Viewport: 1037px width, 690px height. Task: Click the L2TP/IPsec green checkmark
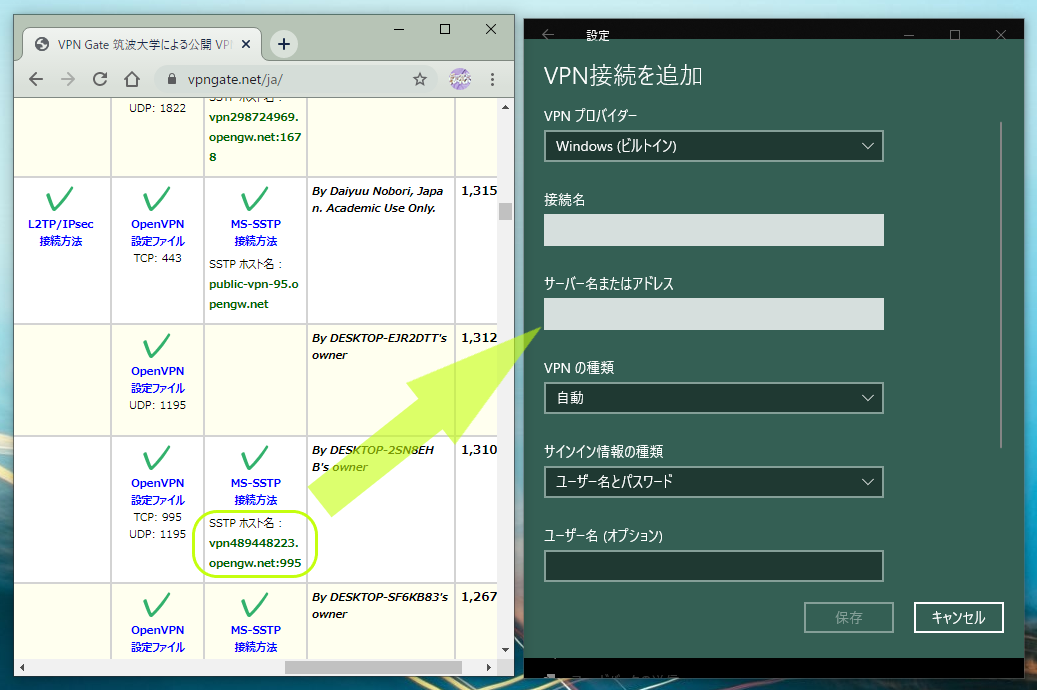coord(60,198)
